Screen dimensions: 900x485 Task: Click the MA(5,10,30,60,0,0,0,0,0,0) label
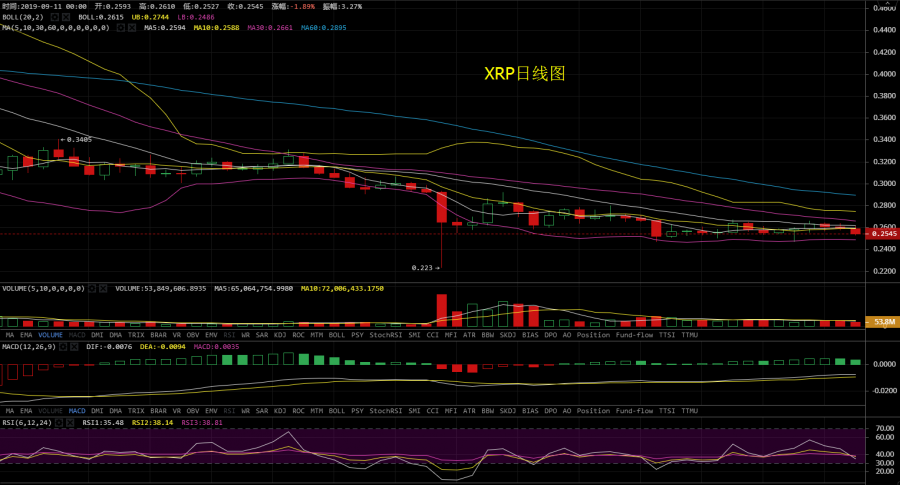point(56,28)
